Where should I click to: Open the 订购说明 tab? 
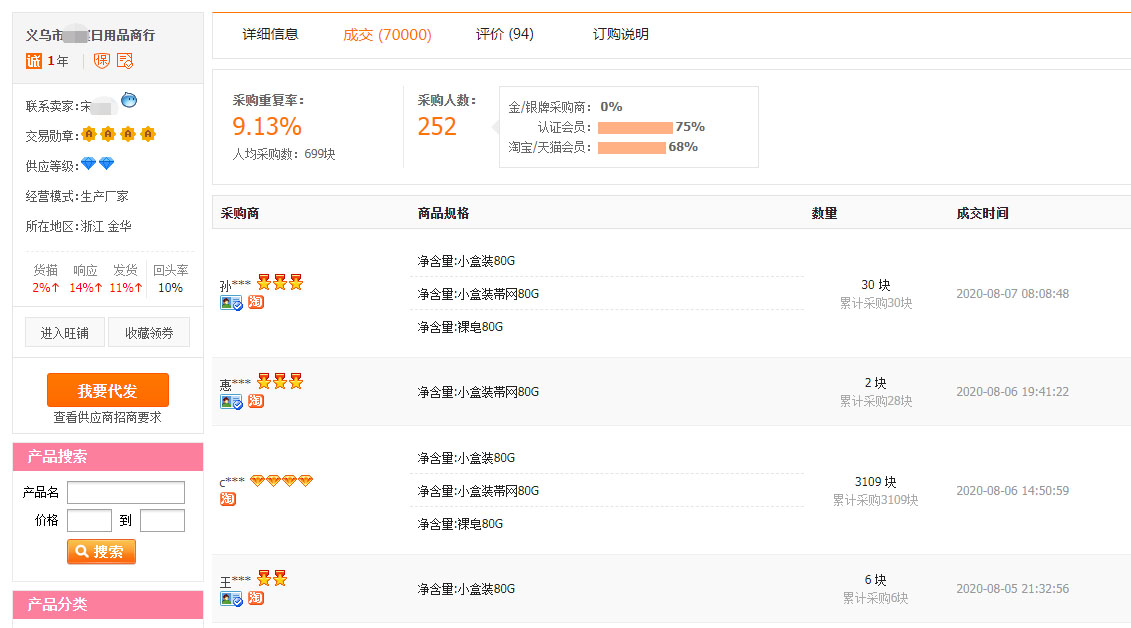pyautogui.click(x=620, y=34)
